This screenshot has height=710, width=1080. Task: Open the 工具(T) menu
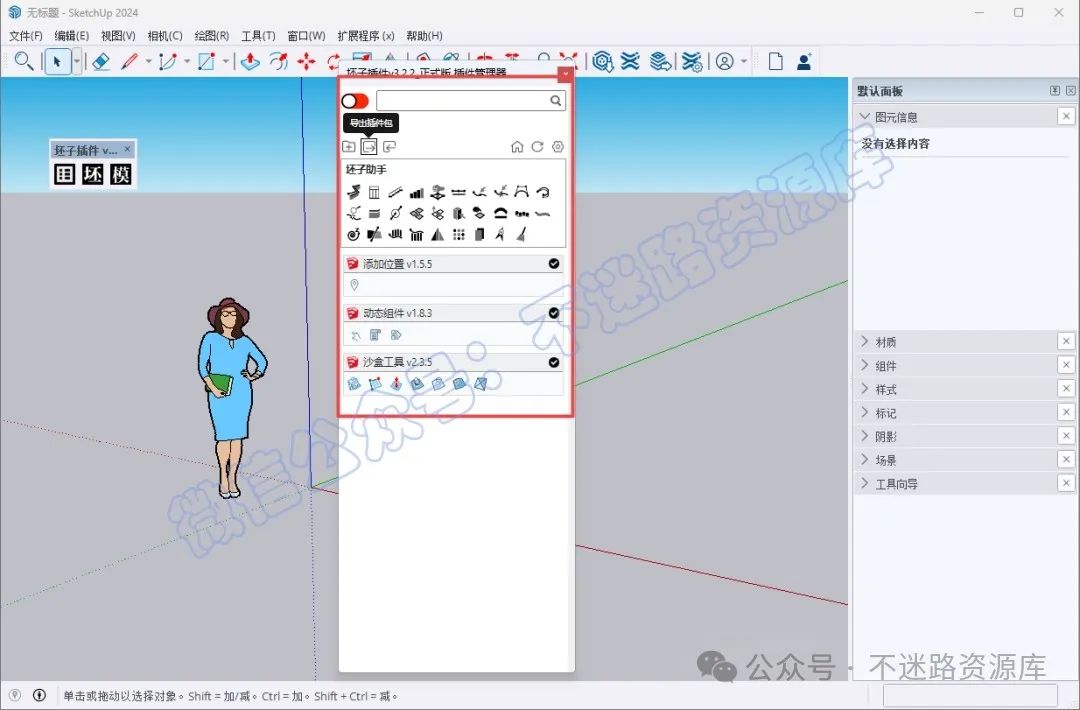click(258, 36)
